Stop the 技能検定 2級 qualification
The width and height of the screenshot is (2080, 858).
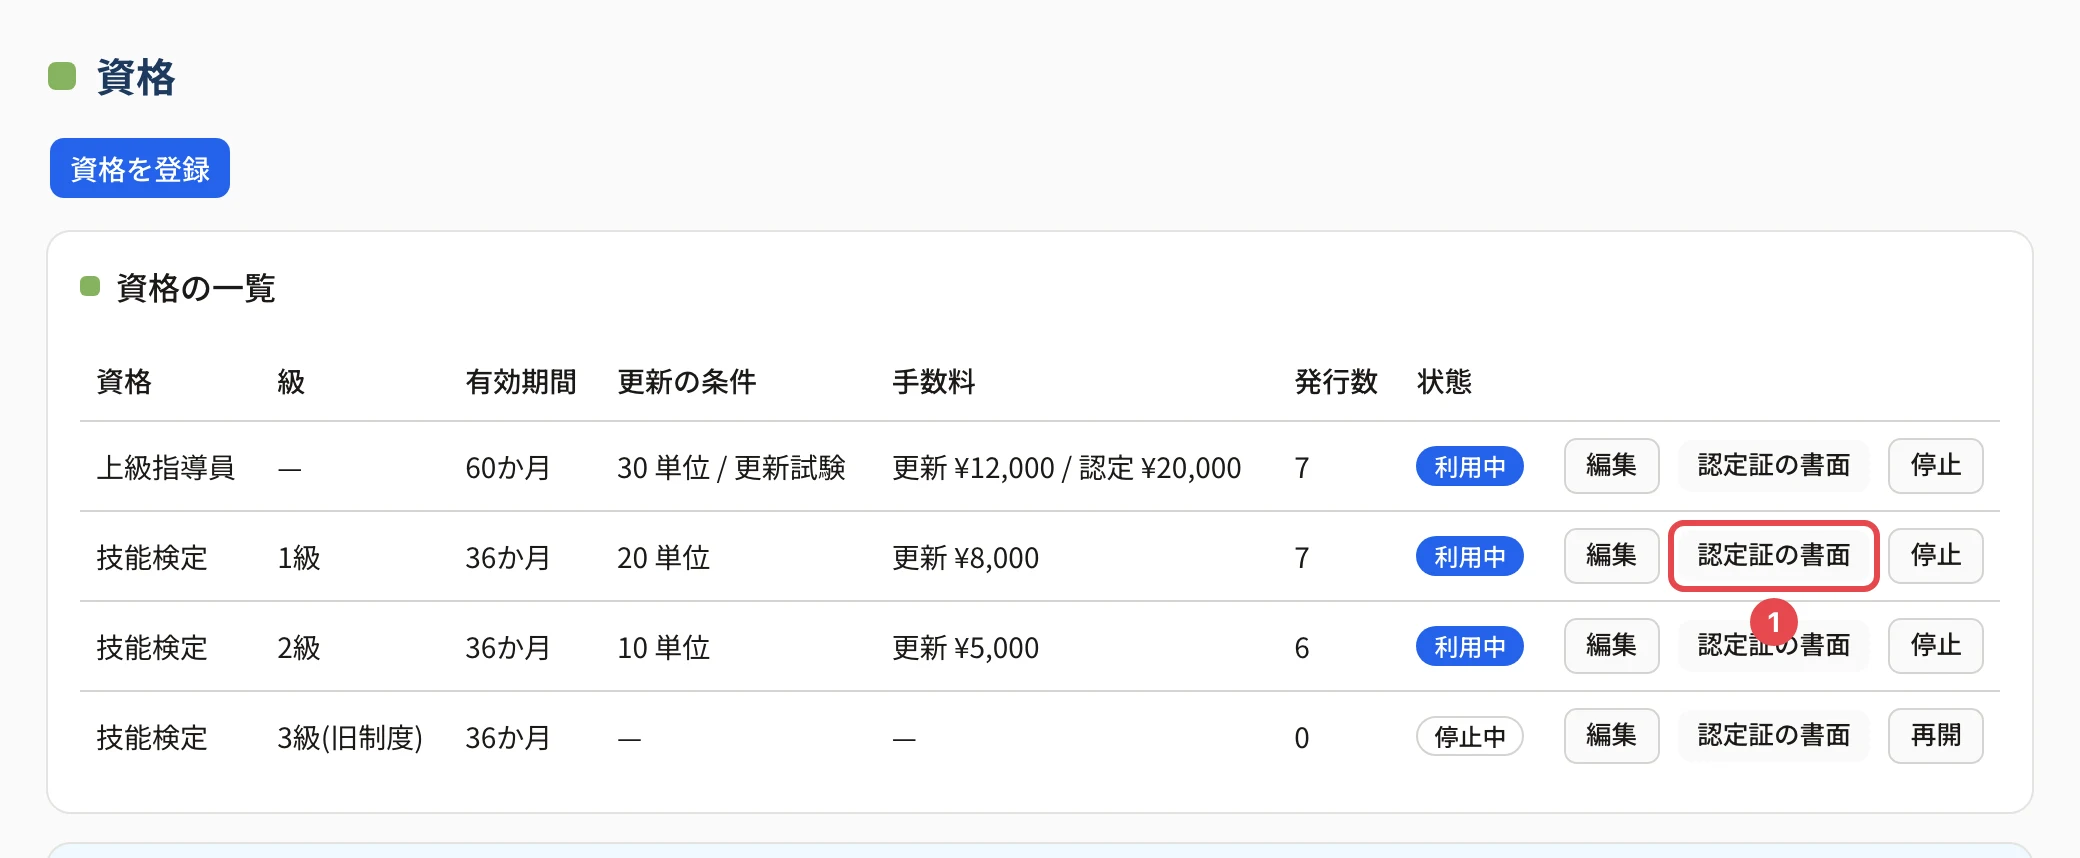tap(1935, 646)
